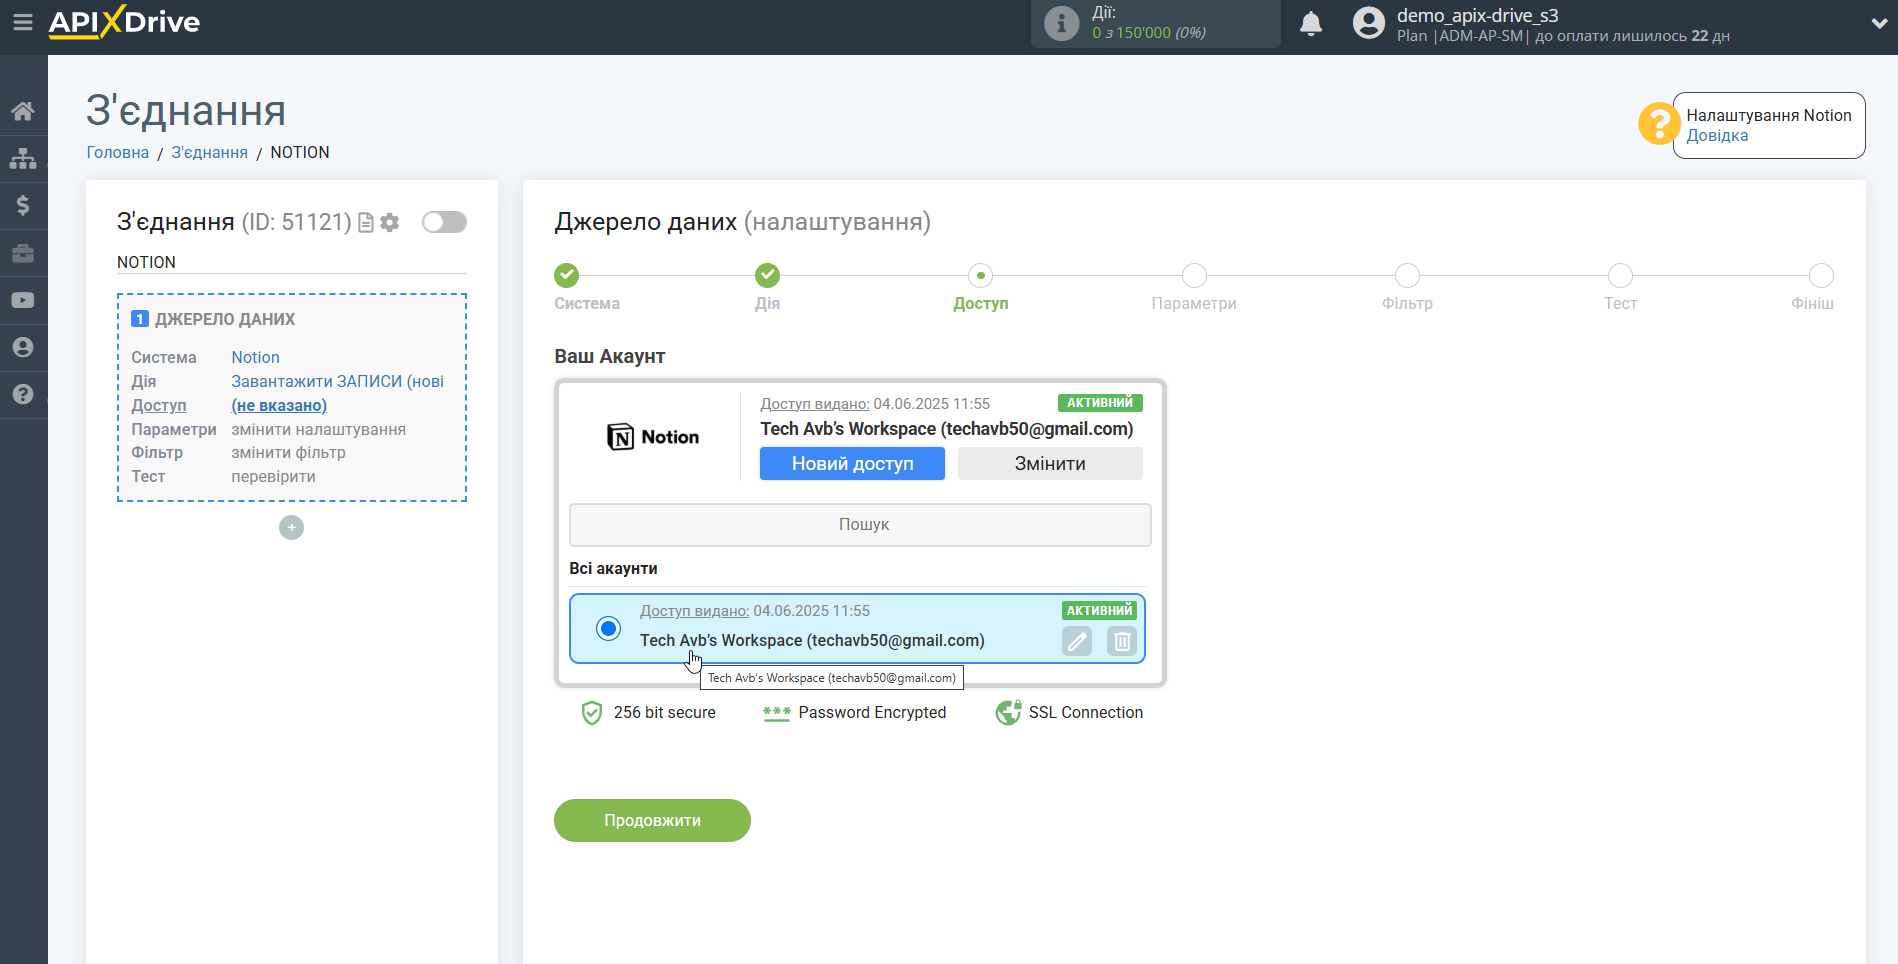Viewport: 1898px width, 964px height.
Task: Focus the Пошук search field
Action: [860, 525]
